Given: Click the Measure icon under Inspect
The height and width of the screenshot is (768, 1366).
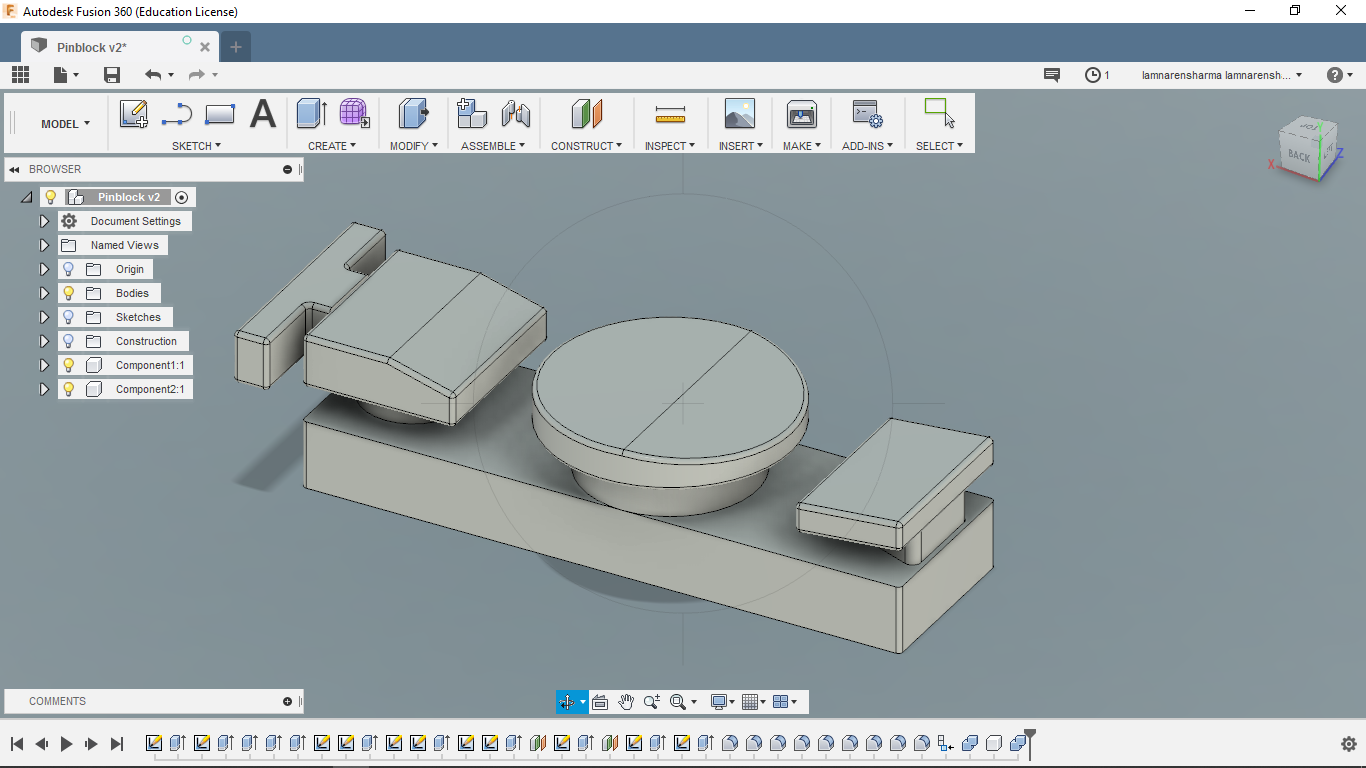Looking at the screenshot, I should 669,114.
